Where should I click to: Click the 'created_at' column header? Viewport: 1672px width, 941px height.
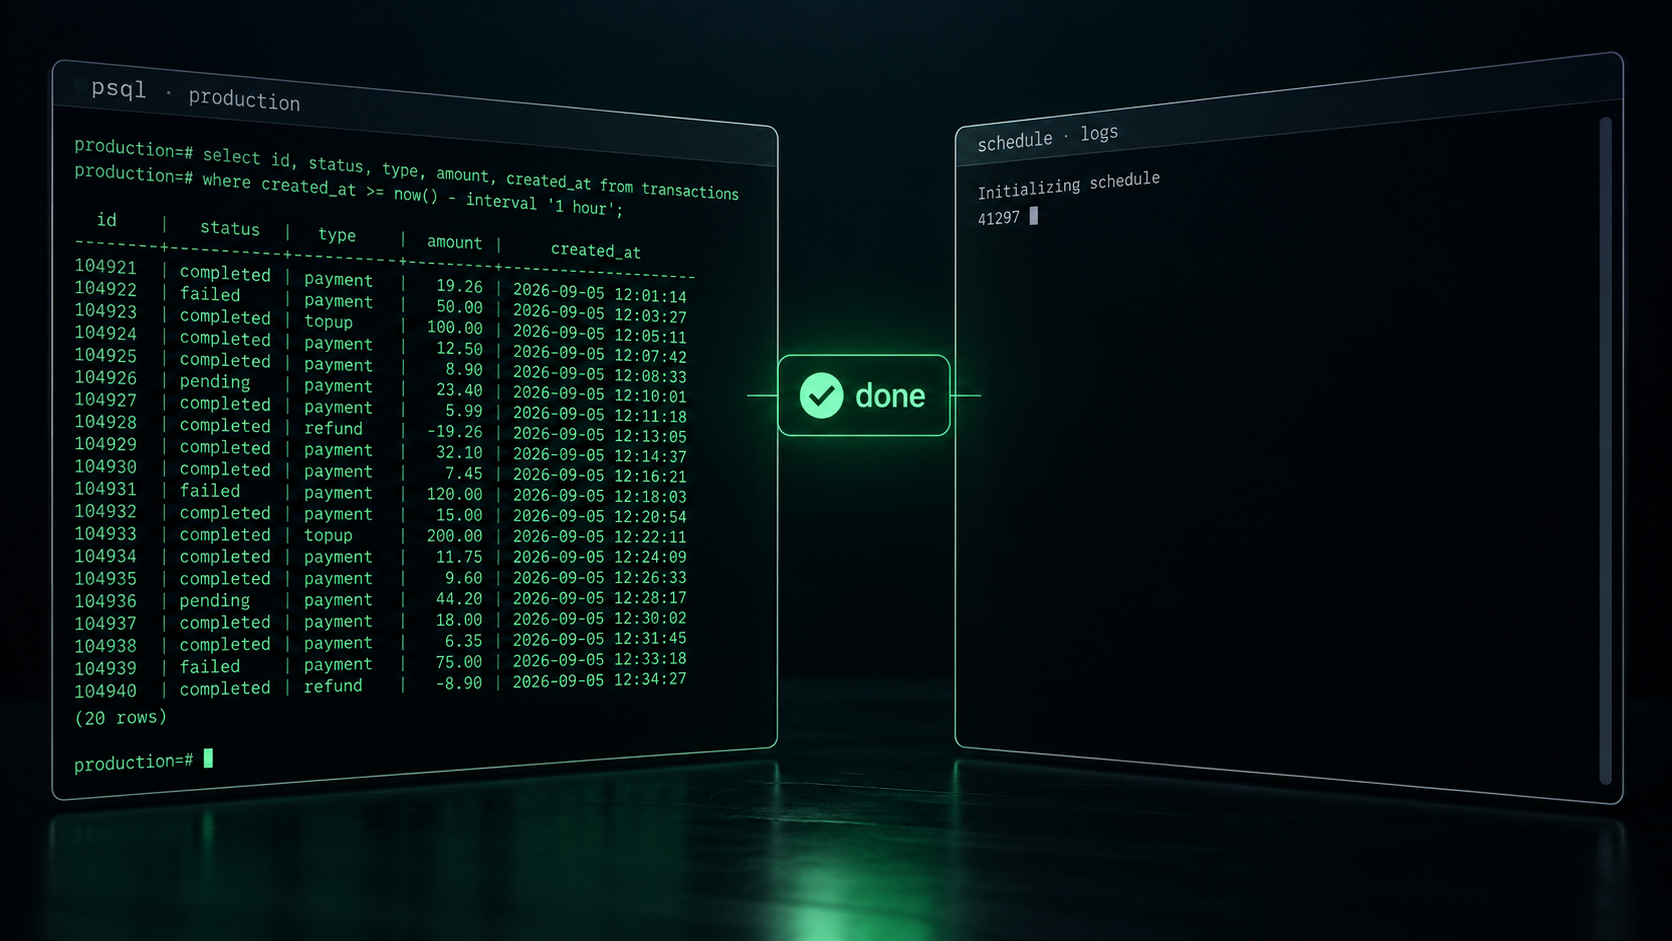click(596, 251)
